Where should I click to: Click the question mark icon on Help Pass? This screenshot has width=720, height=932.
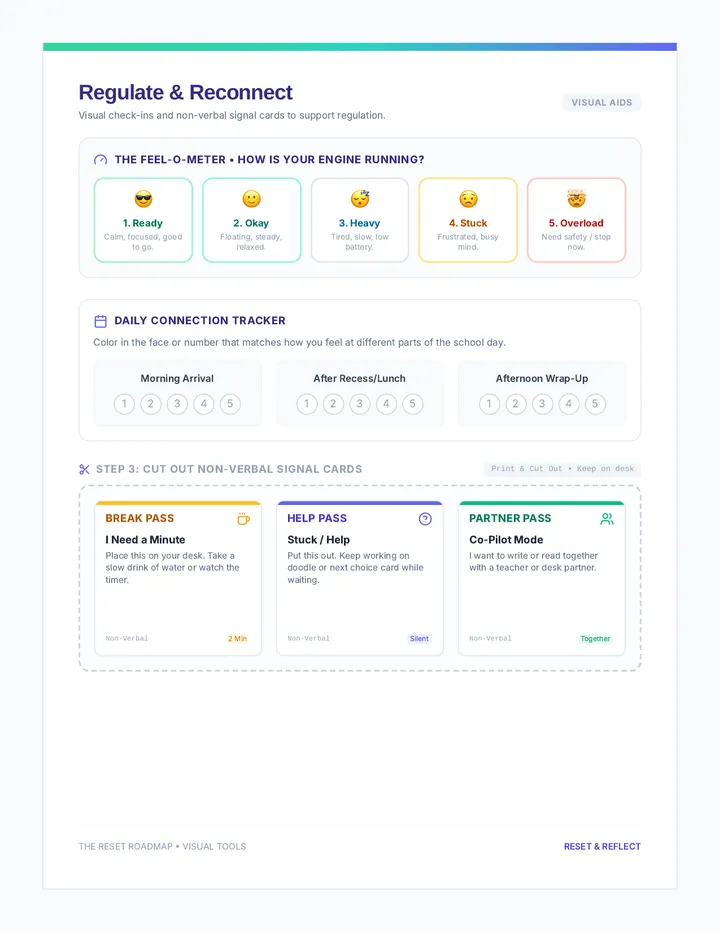425,519
